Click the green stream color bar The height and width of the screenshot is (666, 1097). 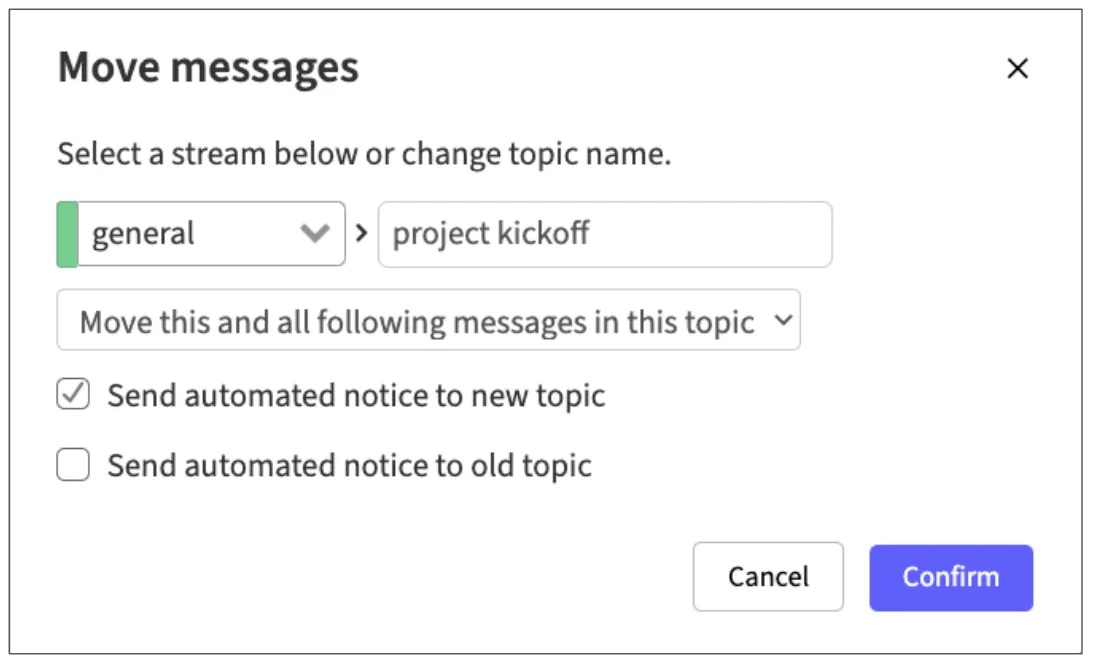tap(67, 234)
